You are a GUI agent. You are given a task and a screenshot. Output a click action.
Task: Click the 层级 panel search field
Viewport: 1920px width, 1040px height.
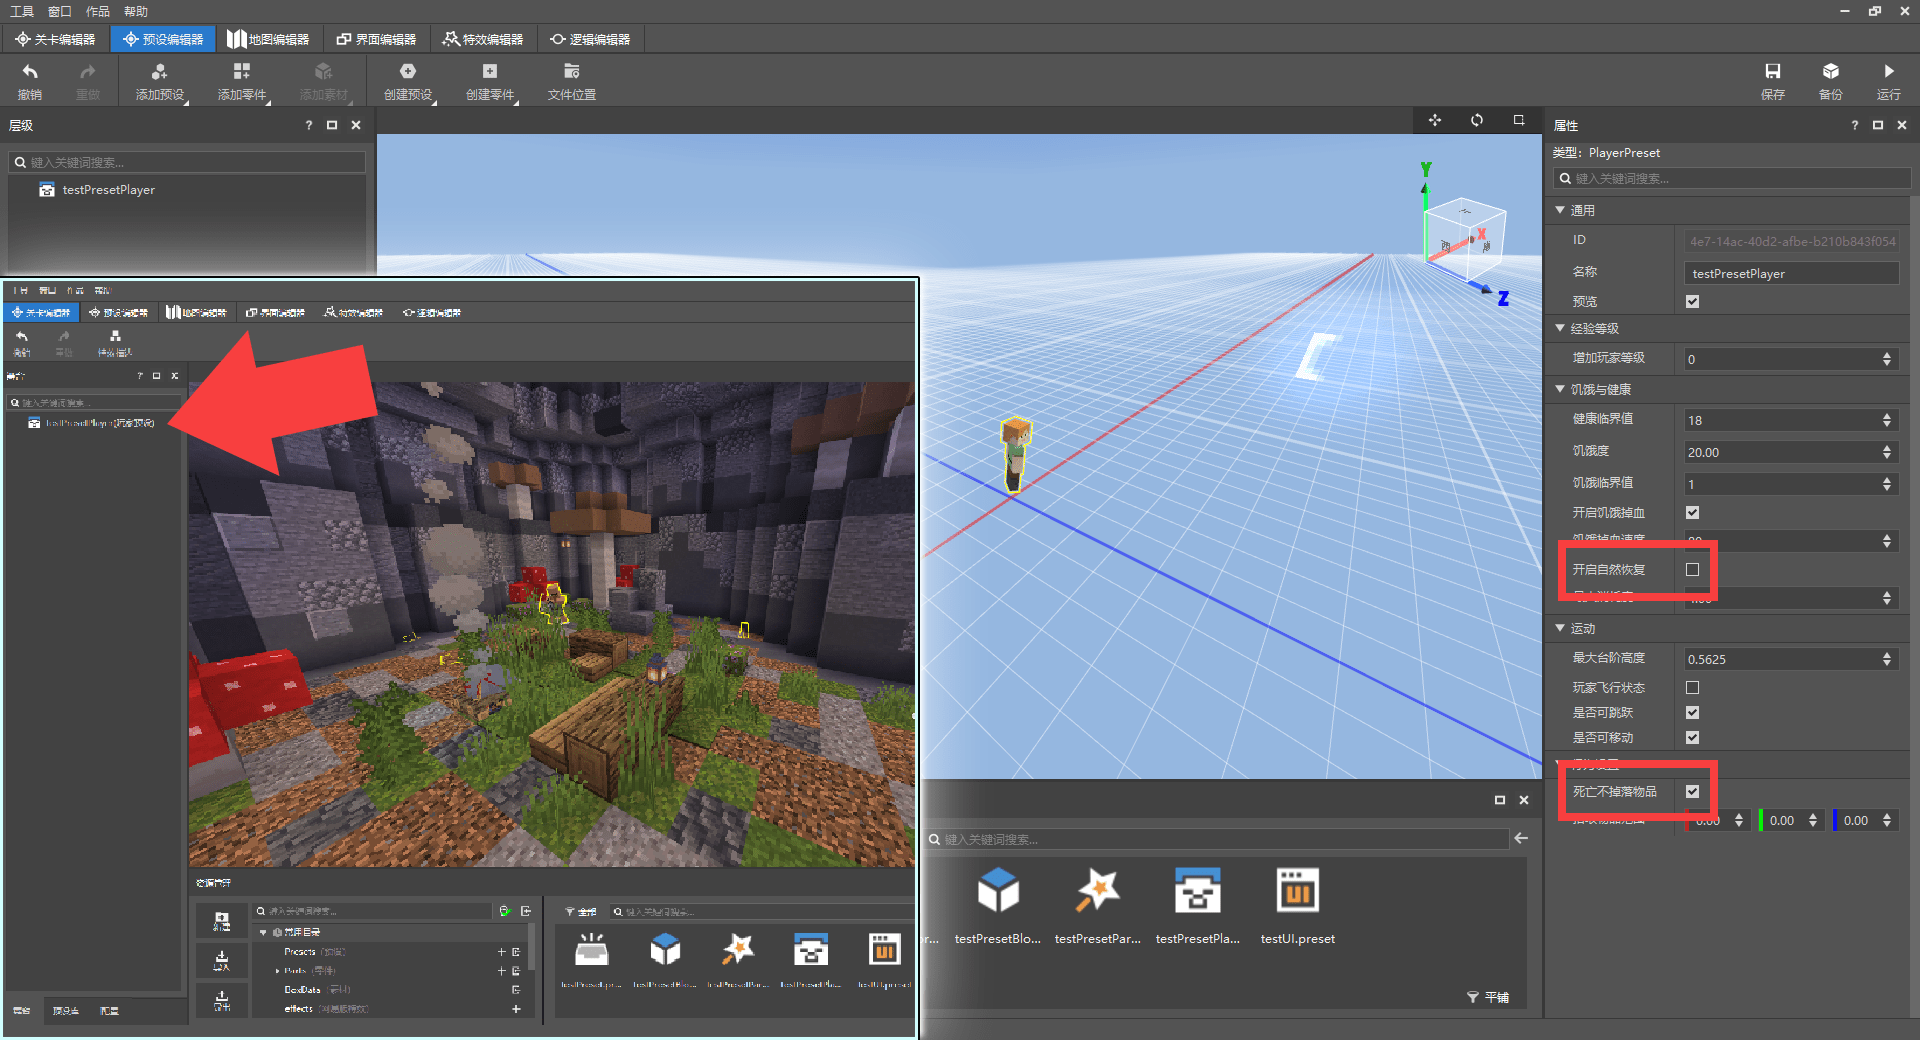[188, 162]
